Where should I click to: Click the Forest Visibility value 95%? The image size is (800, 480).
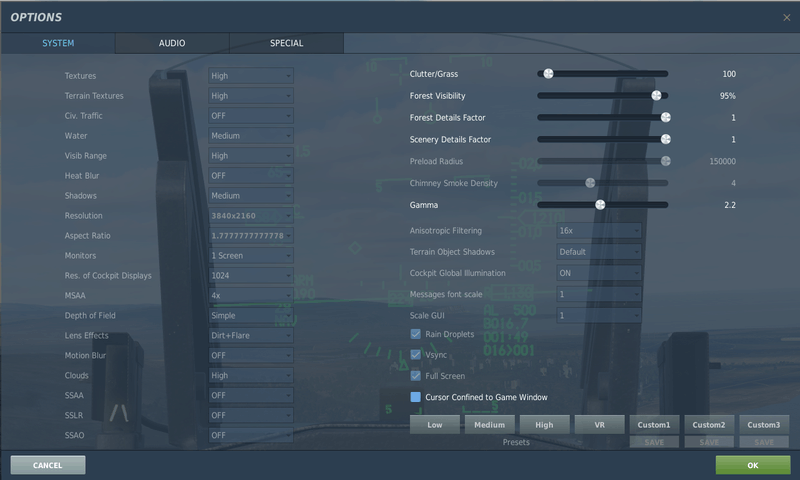coord(728,96)
